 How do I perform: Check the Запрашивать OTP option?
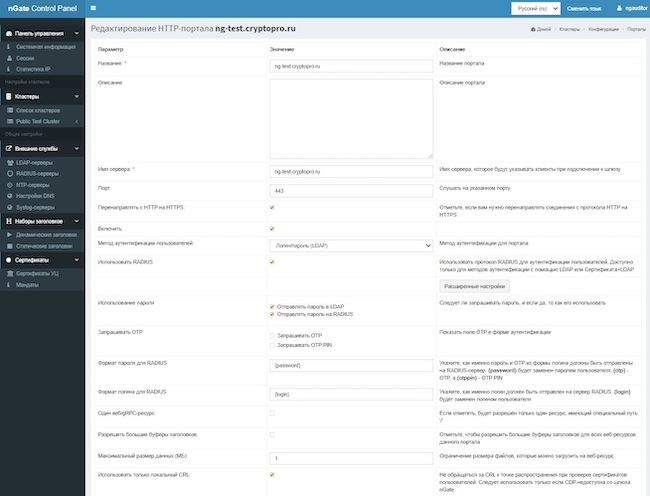(272, 336)
